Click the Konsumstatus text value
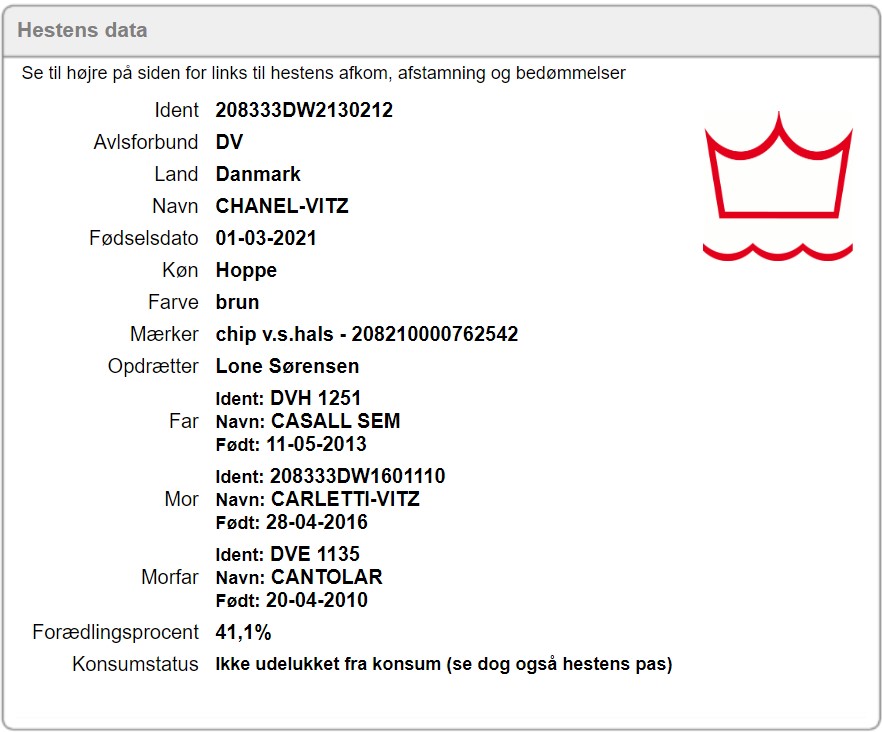882x732 pixels. (x=443, y=664)
